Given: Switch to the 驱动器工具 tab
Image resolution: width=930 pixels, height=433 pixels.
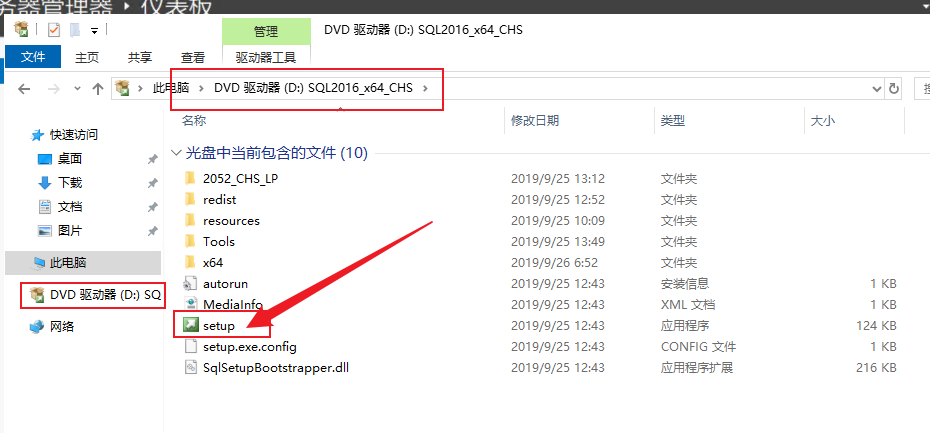Looking at the screenshot, I should point(266,58).
